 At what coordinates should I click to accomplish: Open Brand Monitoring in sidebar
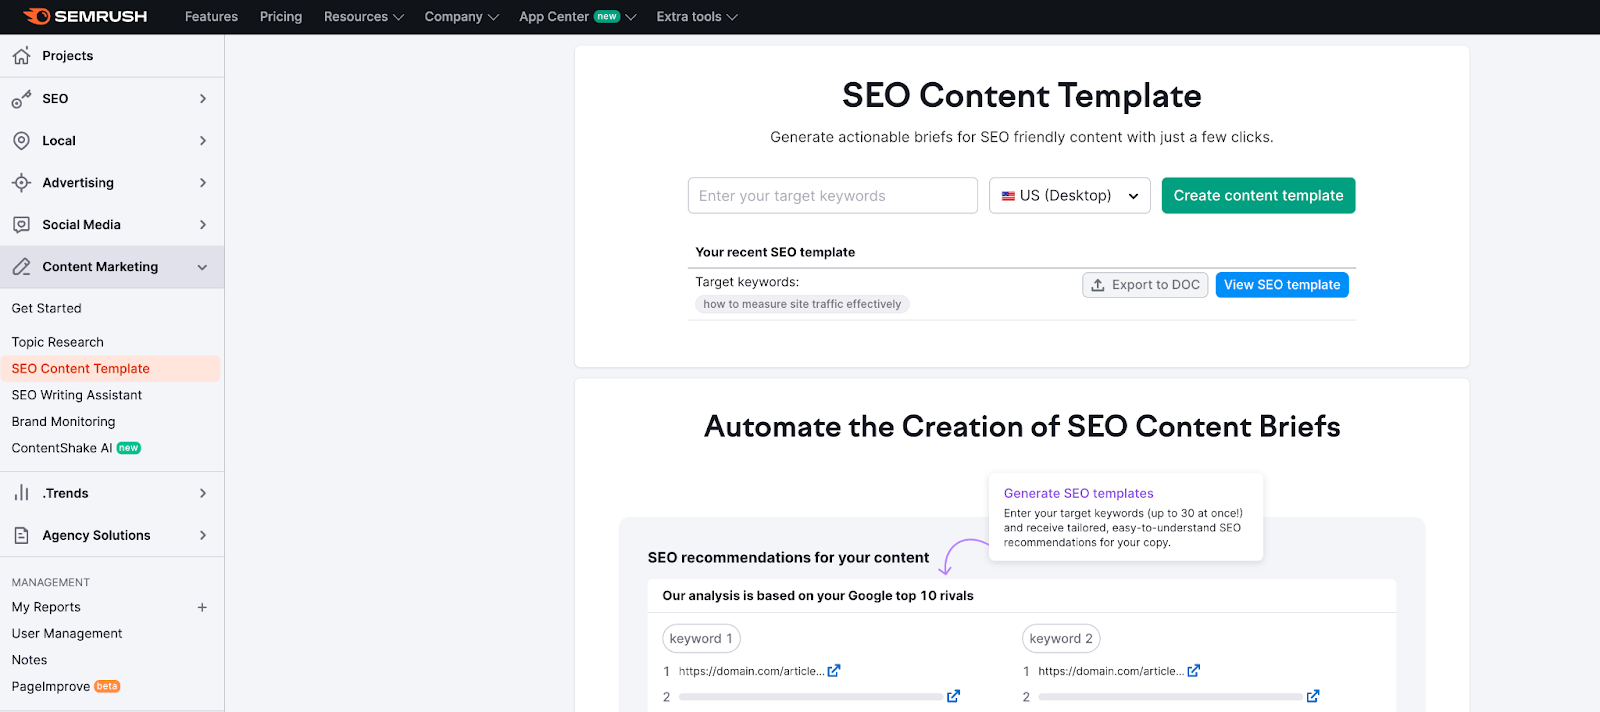[63, 422]
